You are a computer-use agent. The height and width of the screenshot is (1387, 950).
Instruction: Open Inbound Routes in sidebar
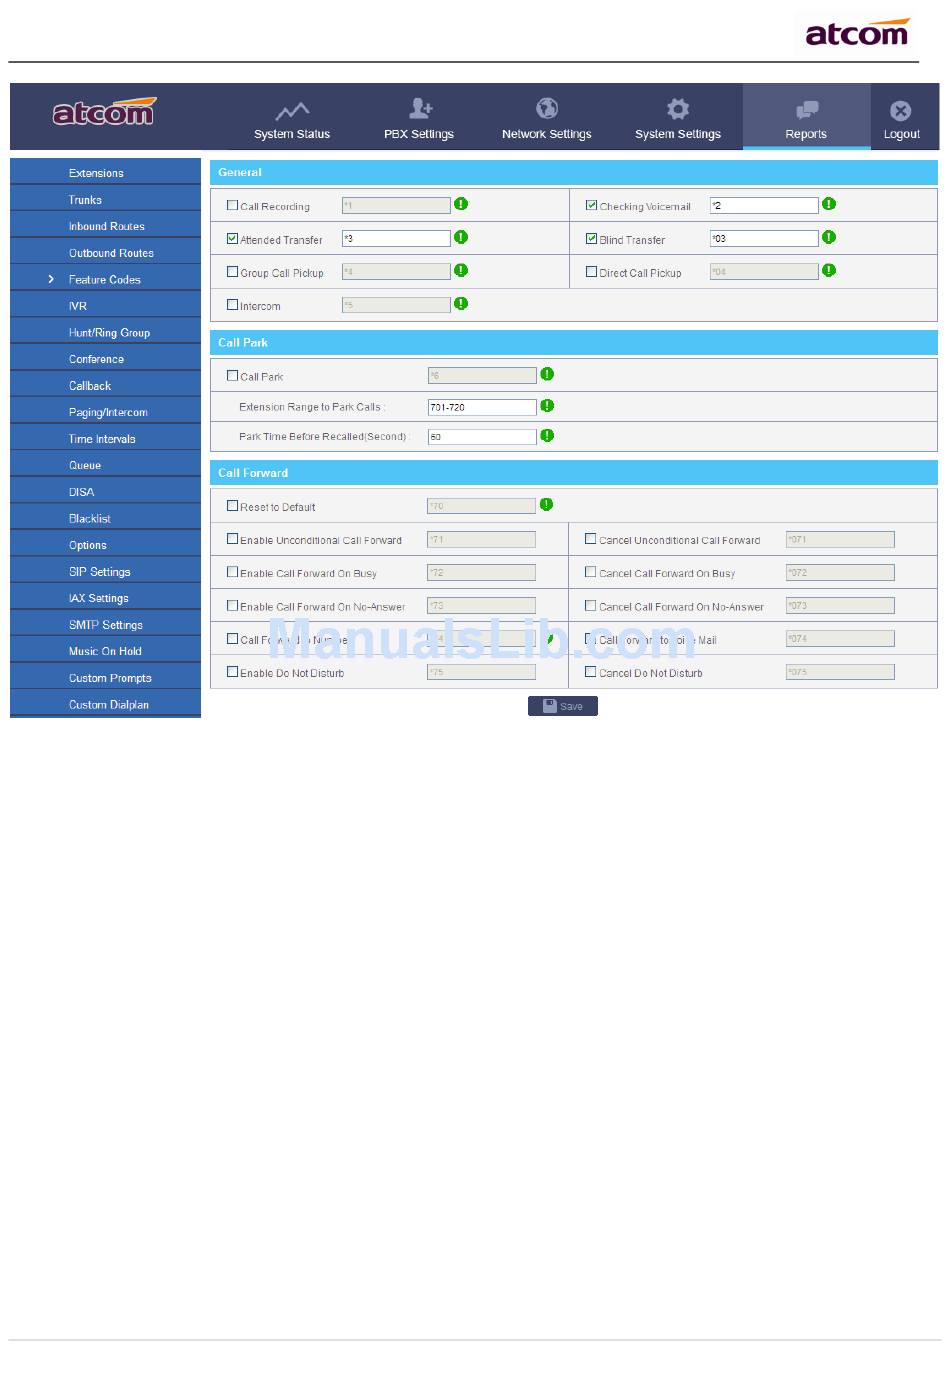coord(105,226)
